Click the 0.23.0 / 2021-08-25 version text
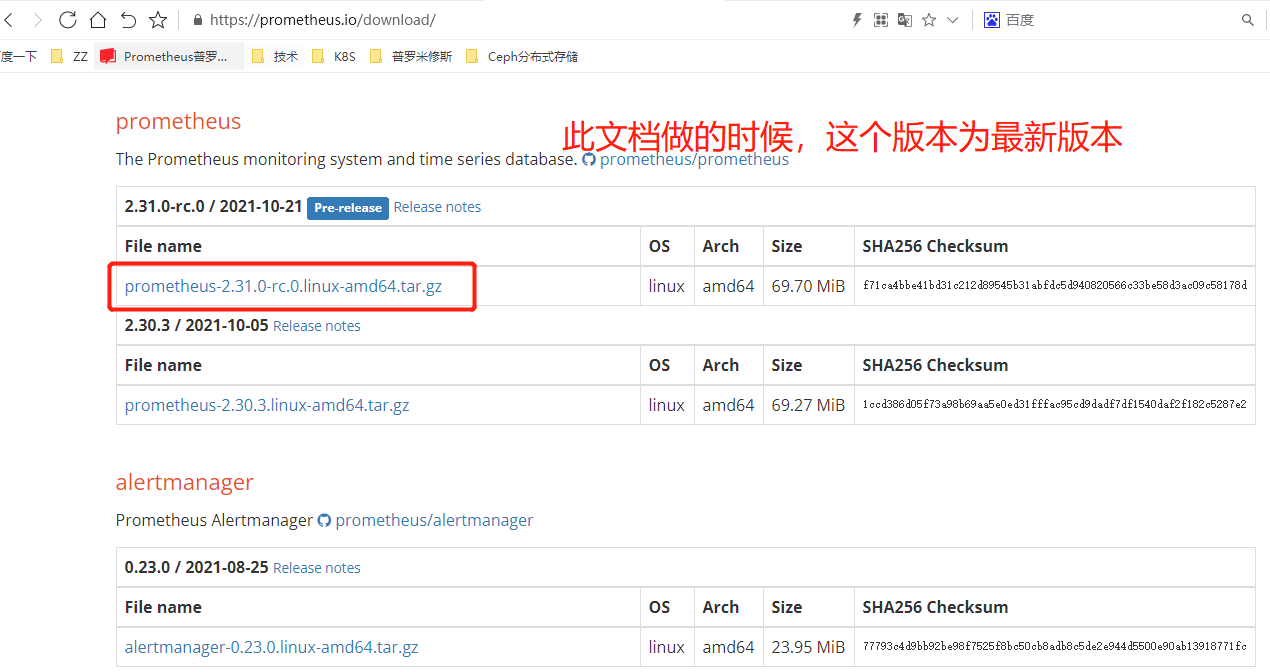This screenshot has height=672, width=1270. click(x=196, y=567)
